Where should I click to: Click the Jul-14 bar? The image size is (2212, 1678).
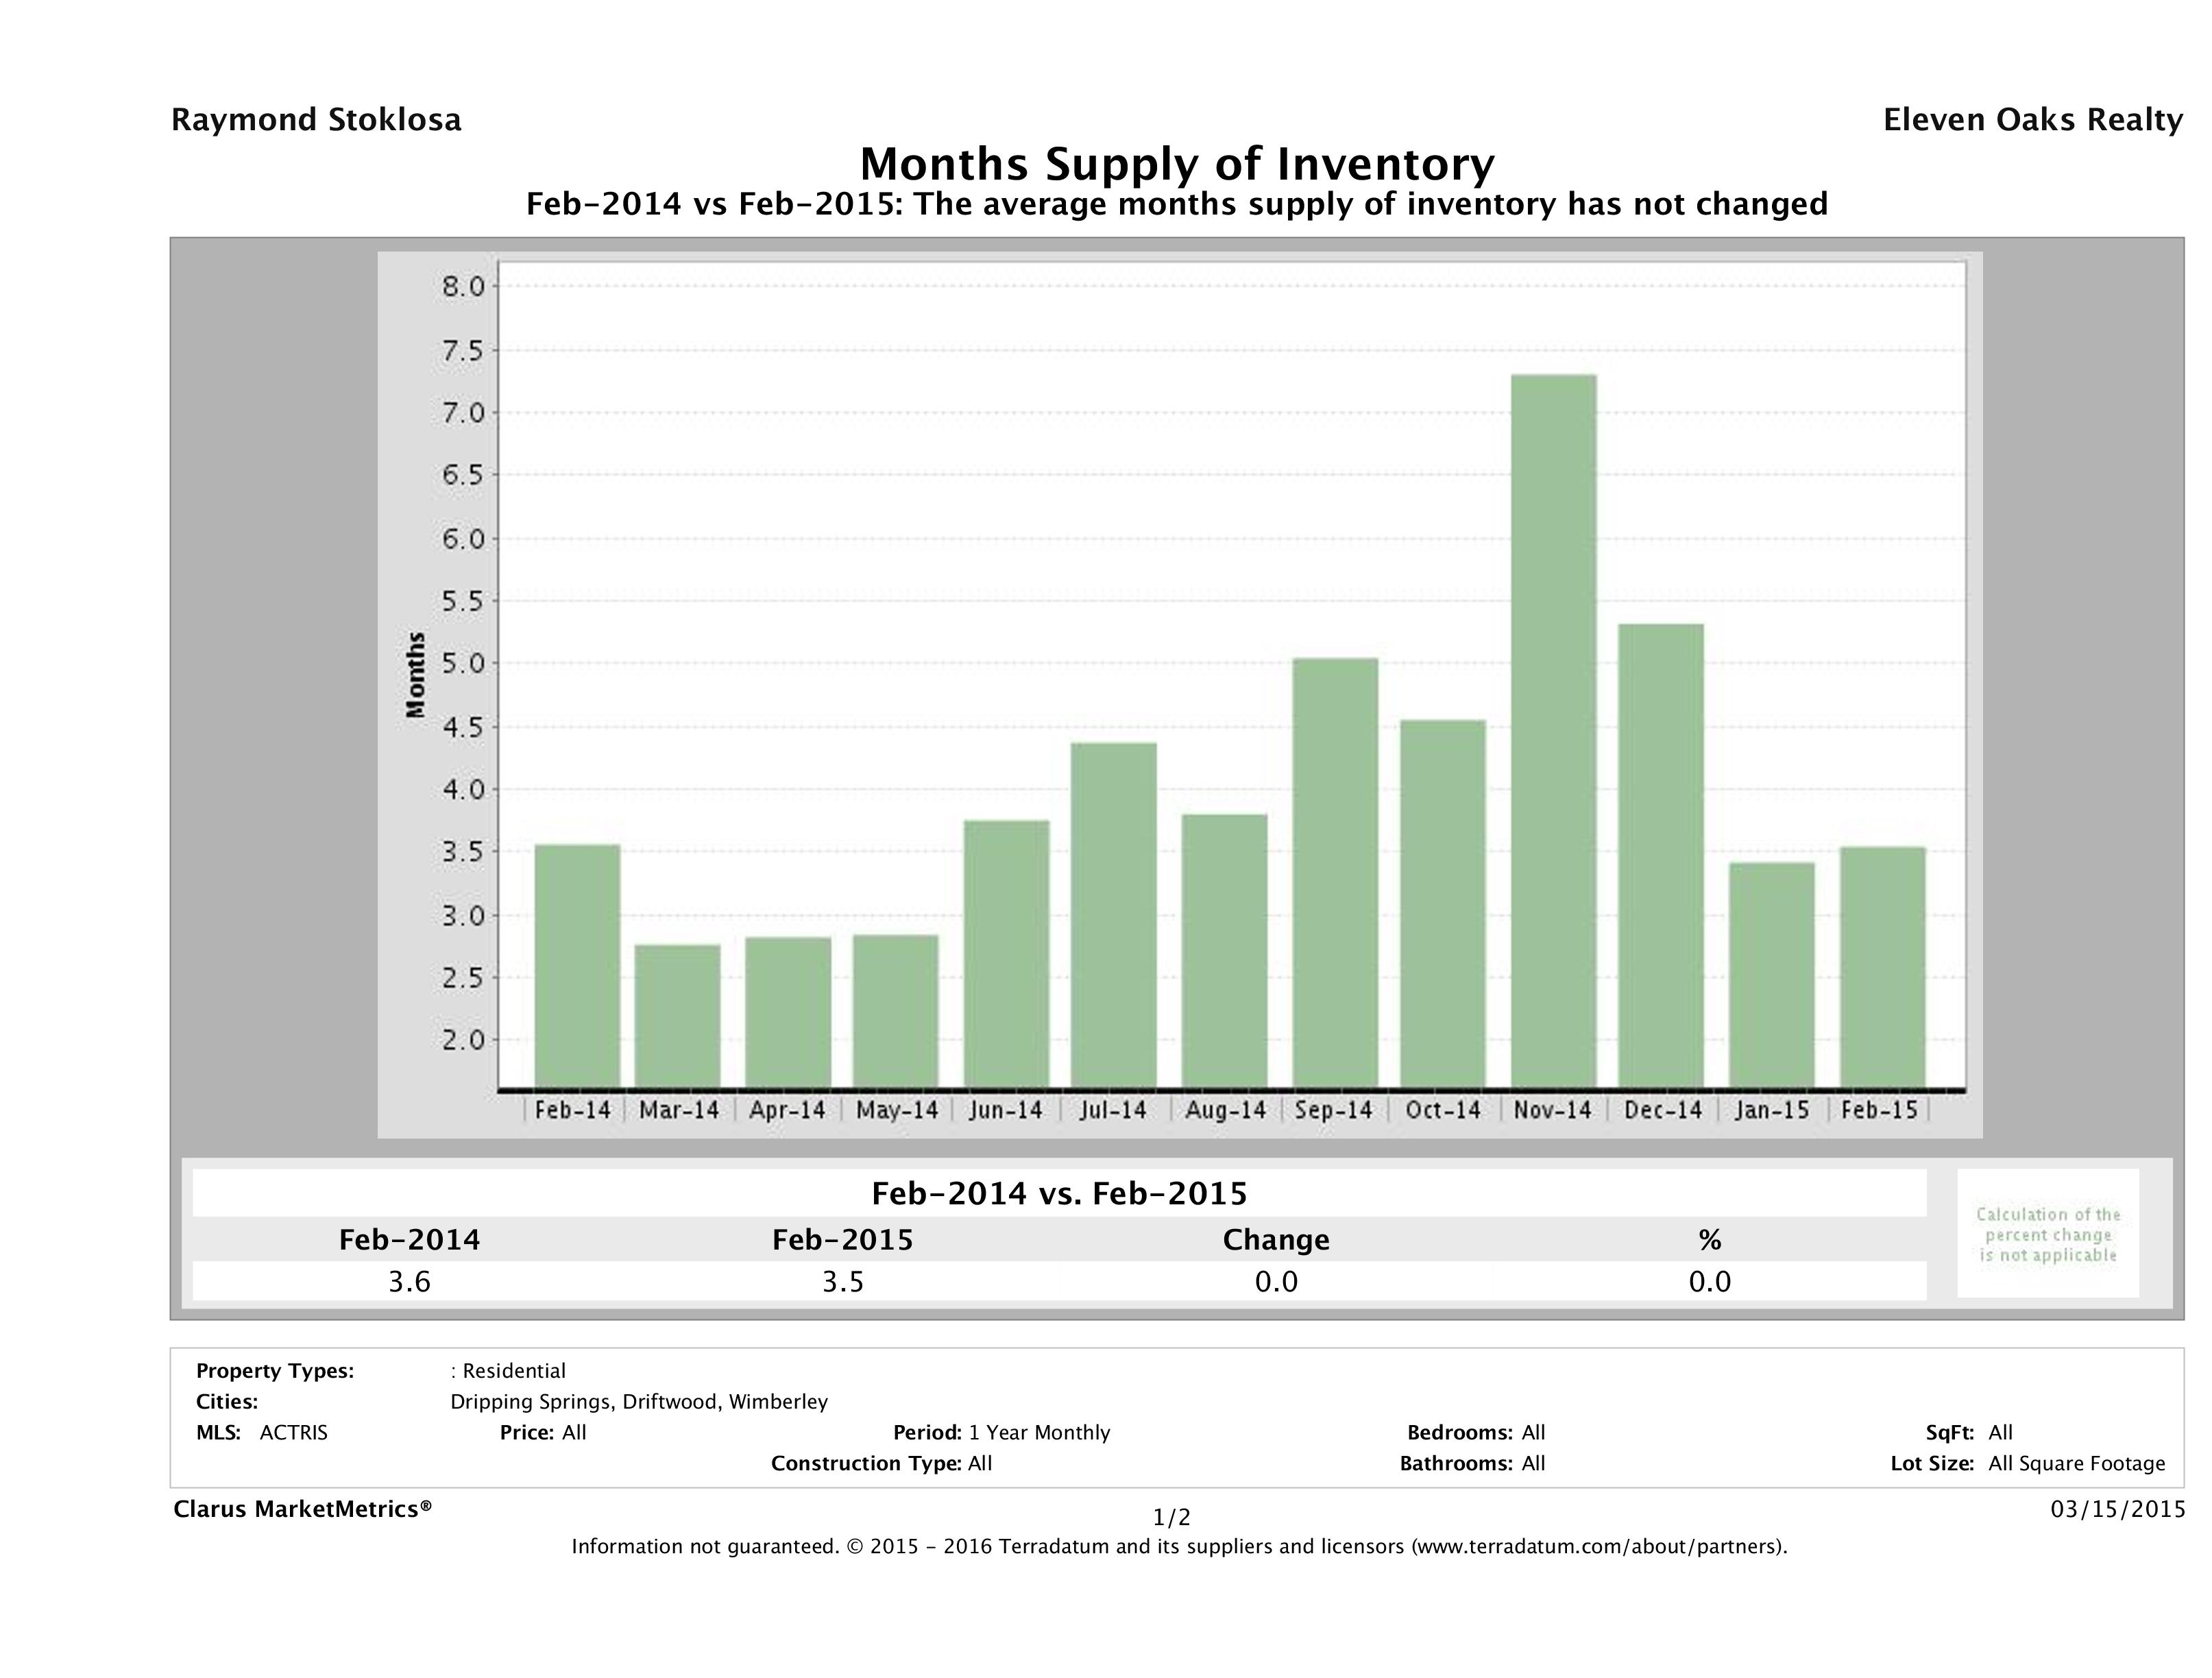[x=1113, y=914]
